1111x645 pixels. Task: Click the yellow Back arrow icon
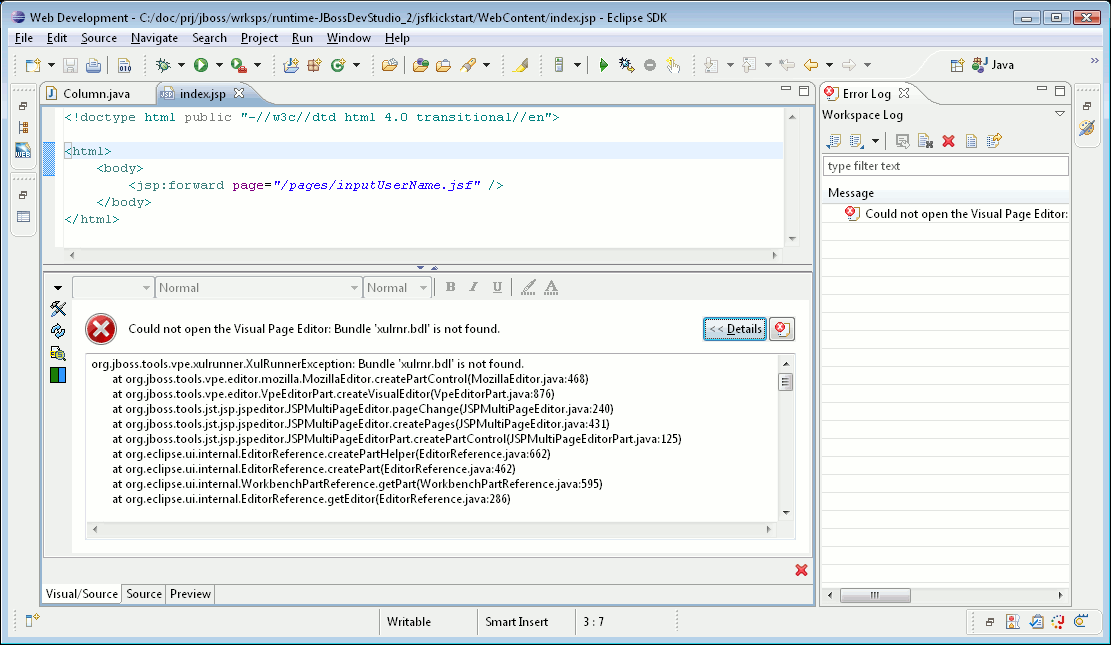811,65
